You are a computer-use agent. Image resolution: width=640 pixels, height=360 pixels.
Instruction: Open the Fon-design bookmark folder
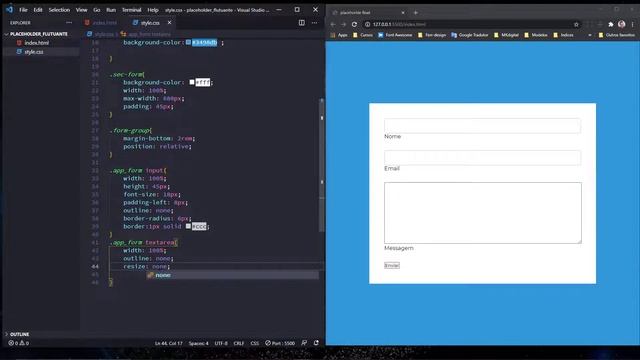(x=432, y=35)
